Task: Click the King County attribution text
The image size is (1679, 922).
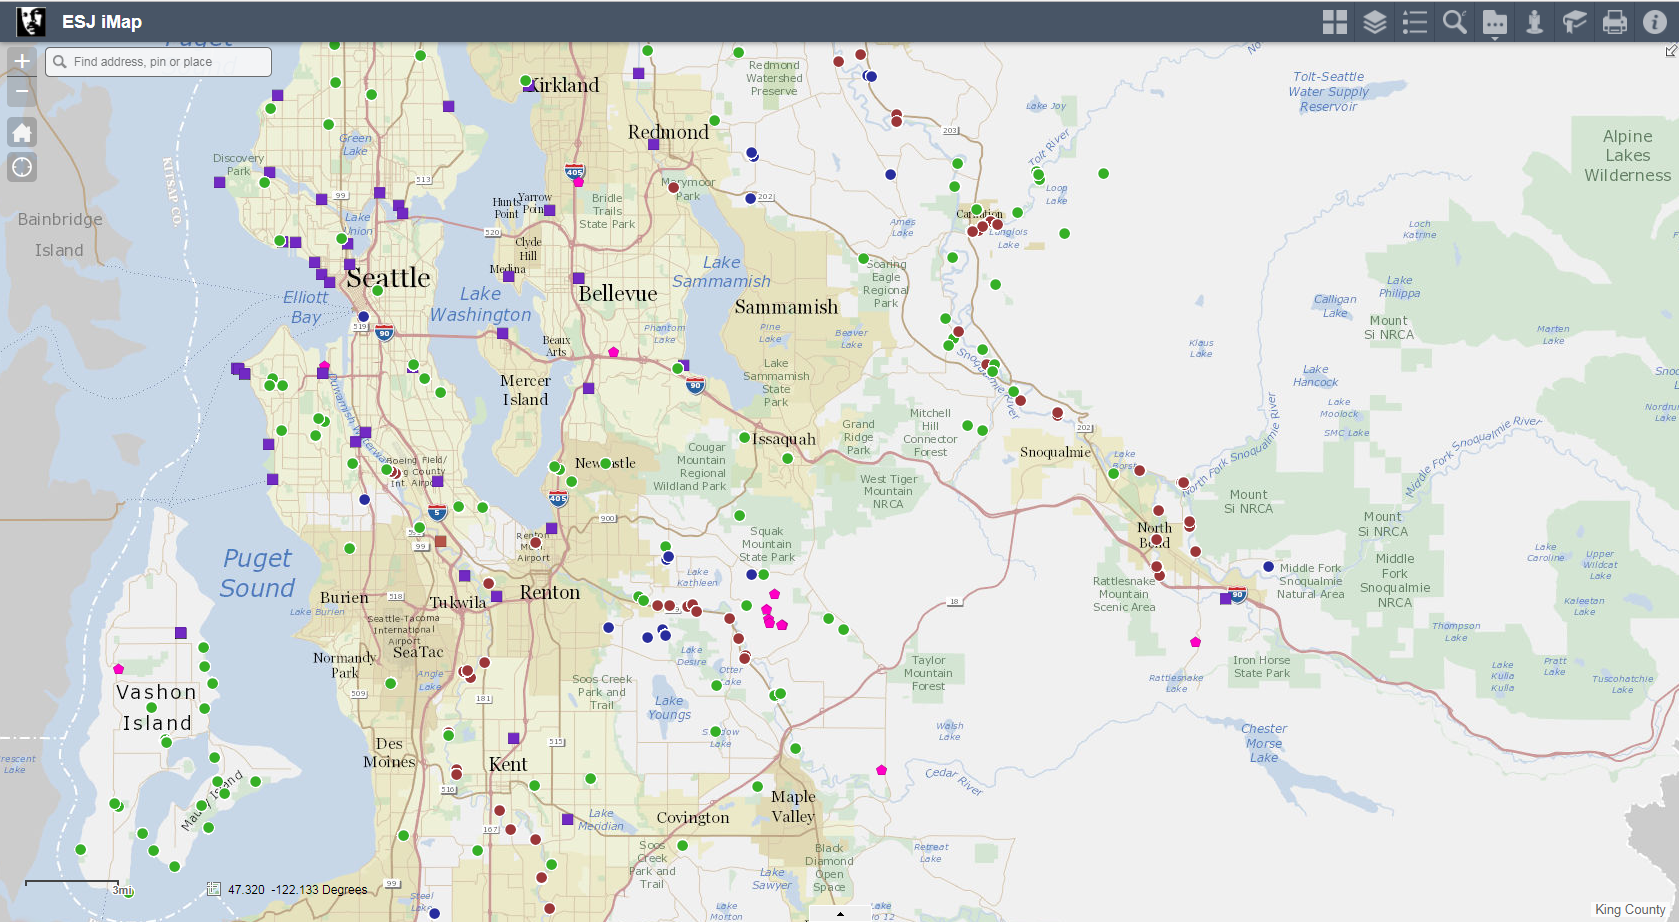Action: [1629, 910]
